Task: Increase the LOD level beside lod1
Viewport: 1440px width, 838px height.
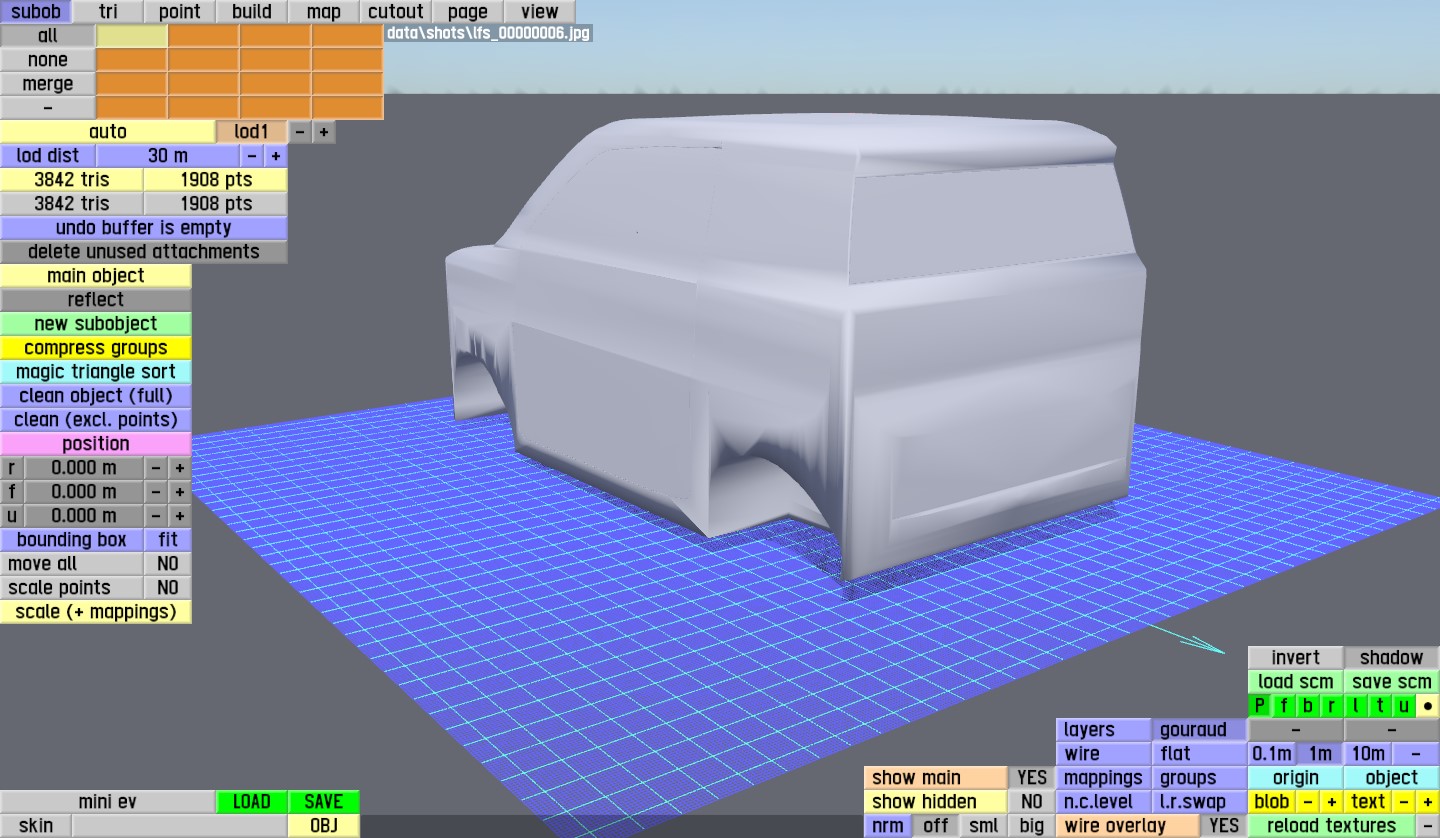Action: point(324,132)
